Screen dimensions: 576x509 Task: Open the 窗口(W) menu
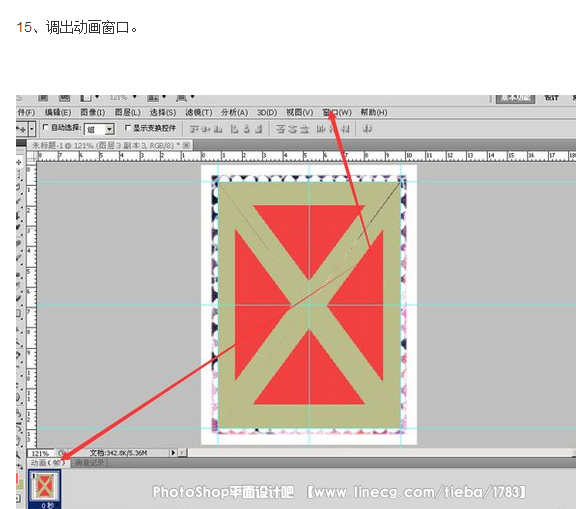pyautogui.click(x=337, y=112)
